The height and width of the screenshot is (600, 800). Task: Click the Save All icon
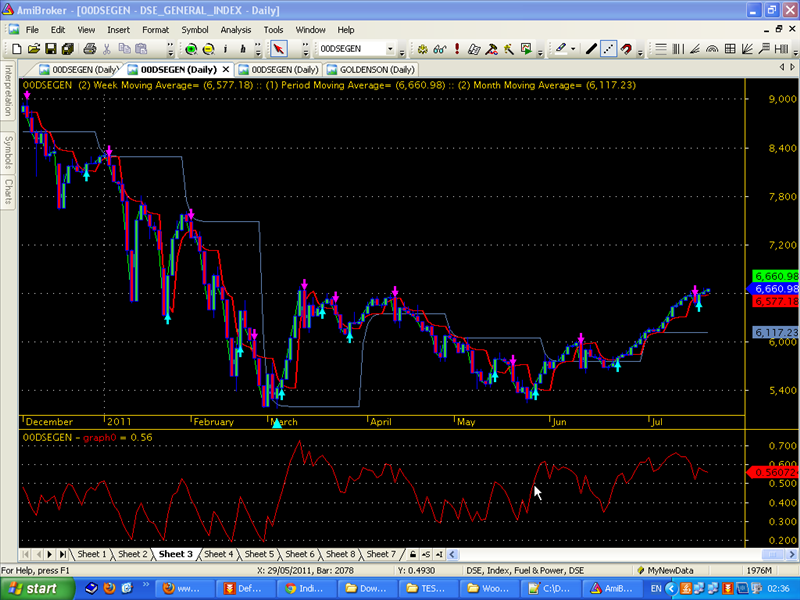[67, 49]
